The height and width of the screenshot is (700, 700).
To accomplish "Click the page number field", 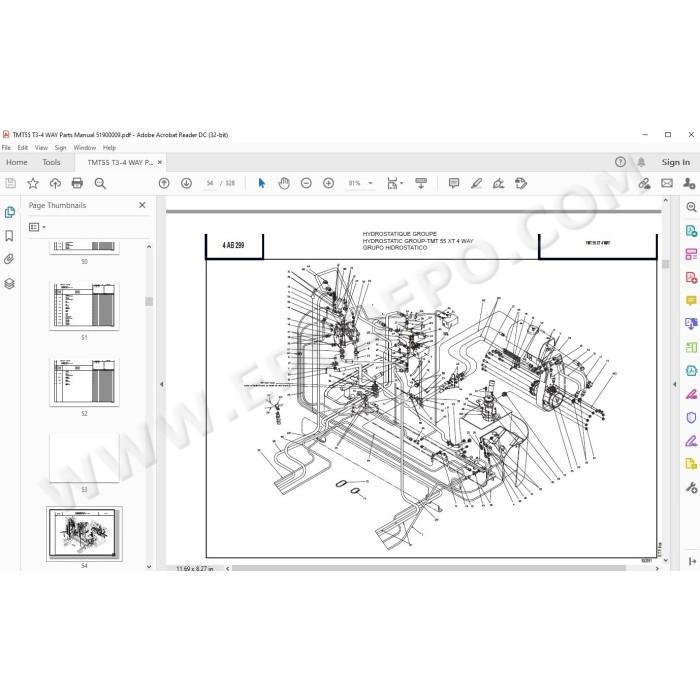I will click(210, 183).
